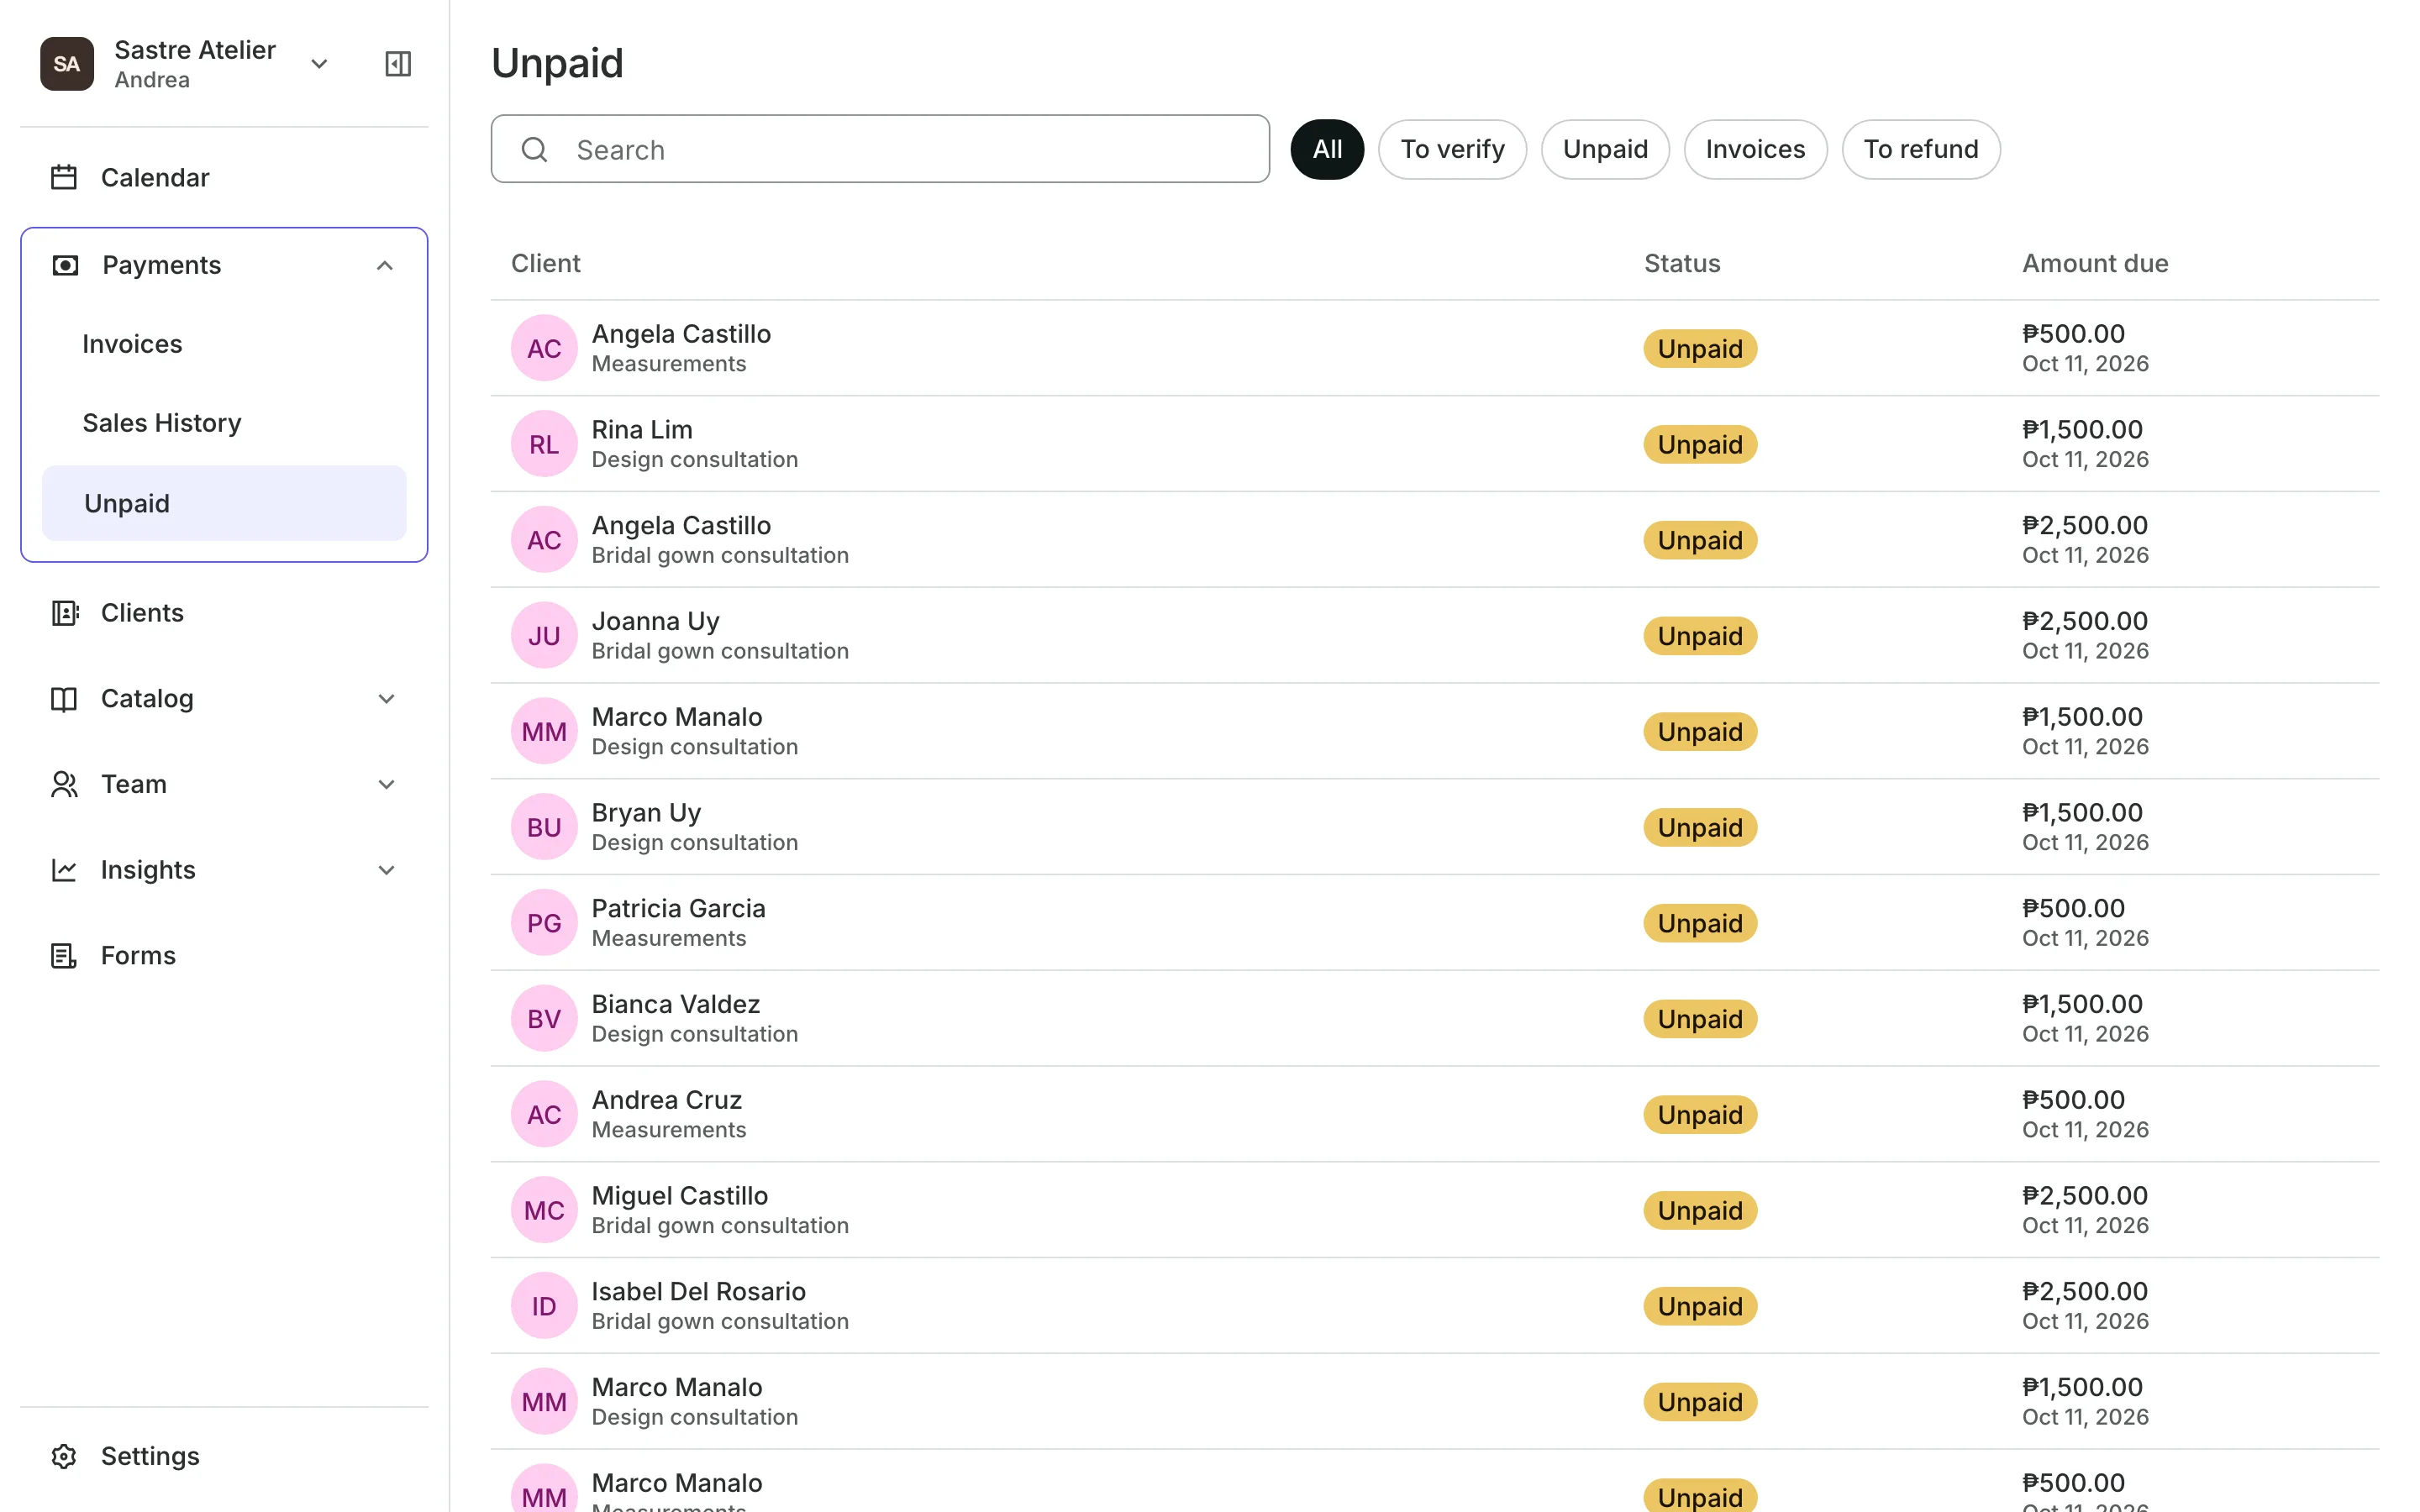
Task: Select the All filter chip
Action: (1327, 149)
